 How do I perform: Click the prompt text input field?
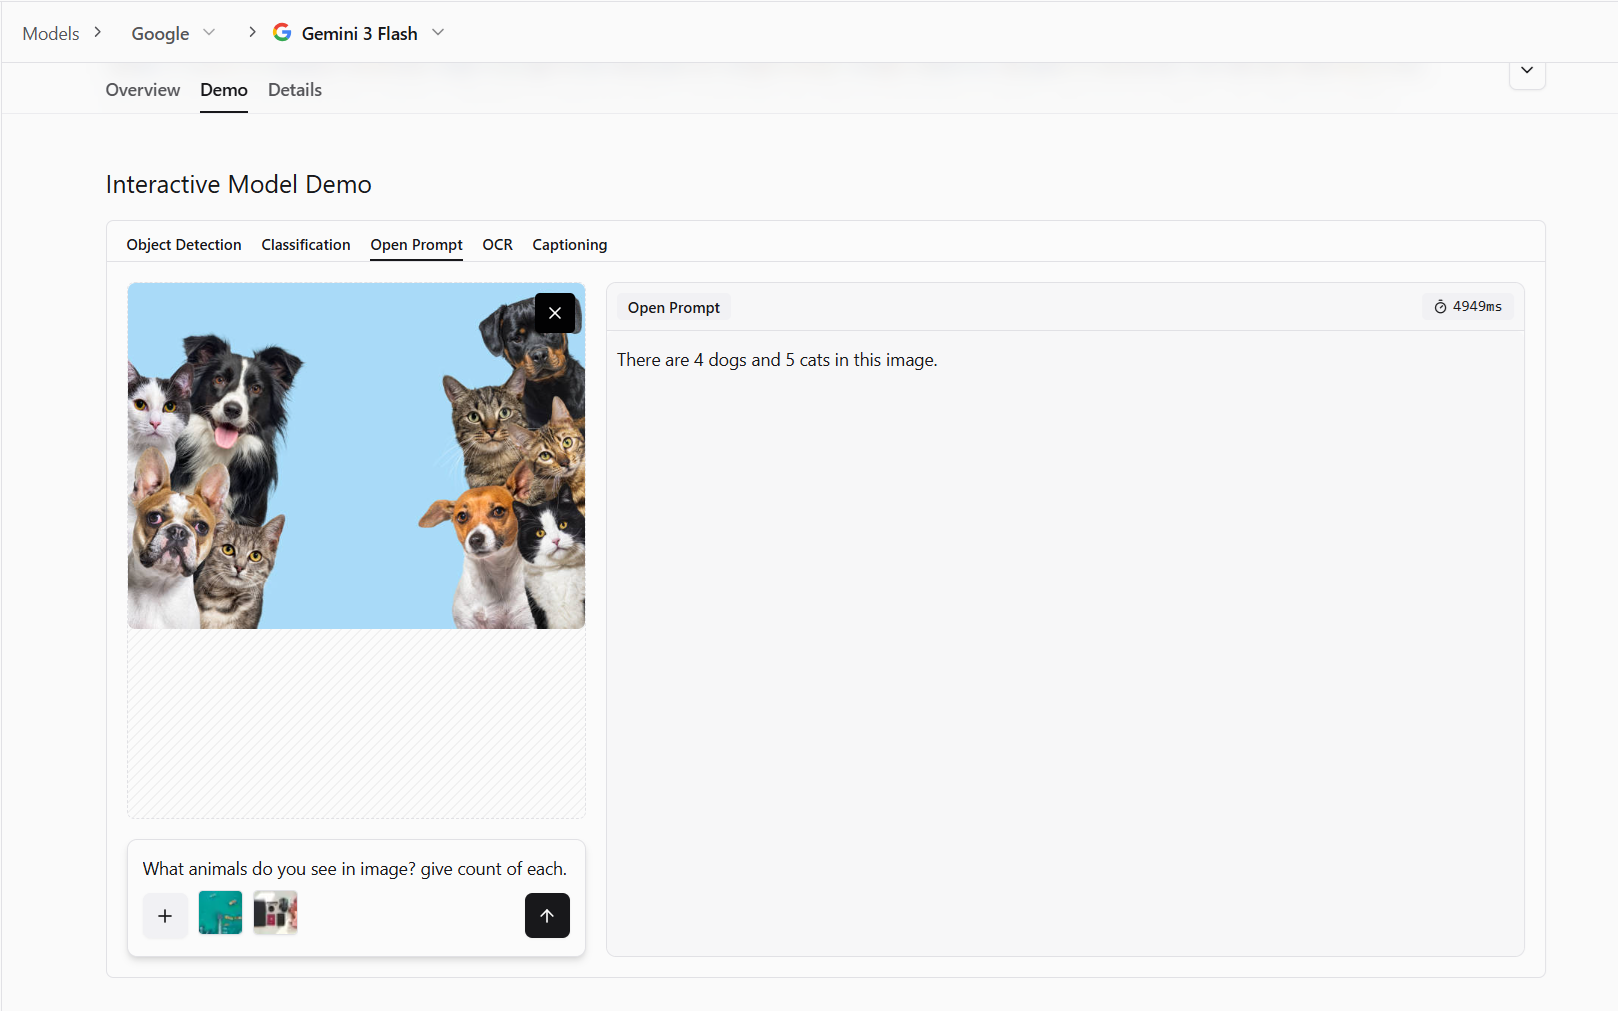355,869
